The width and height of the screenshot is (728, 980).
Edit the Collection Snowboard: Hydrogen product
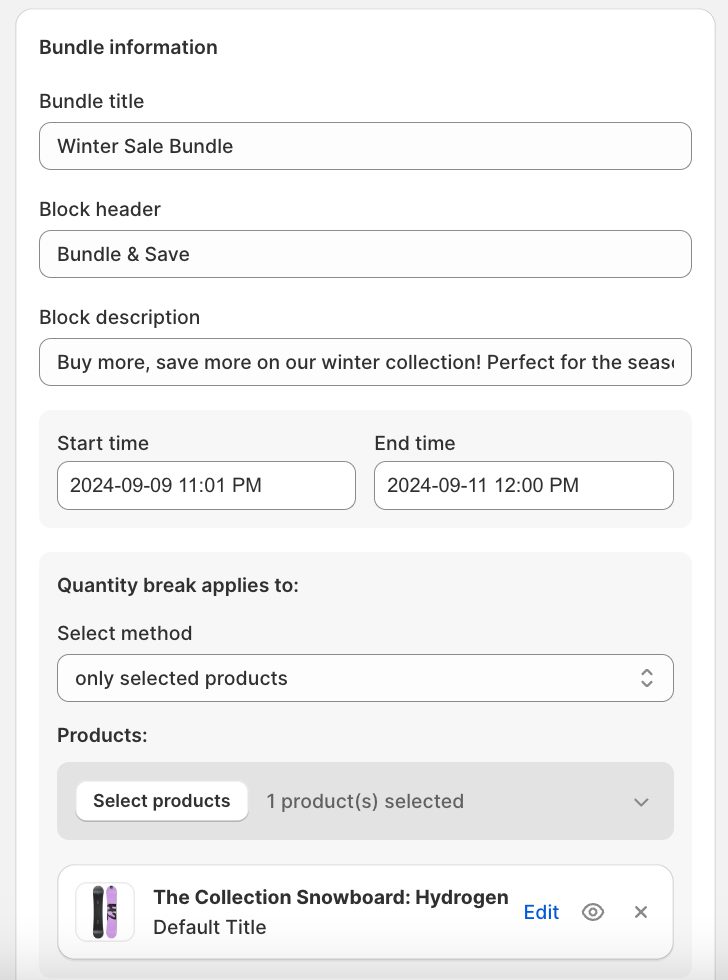(x=541, y=912)
